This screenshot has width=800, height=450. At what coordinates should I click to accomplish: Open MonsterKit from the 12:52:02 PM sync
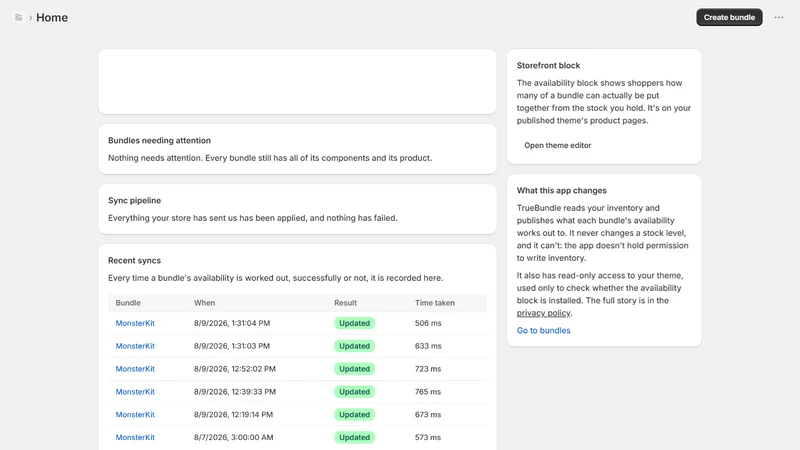tap(135, 369)
